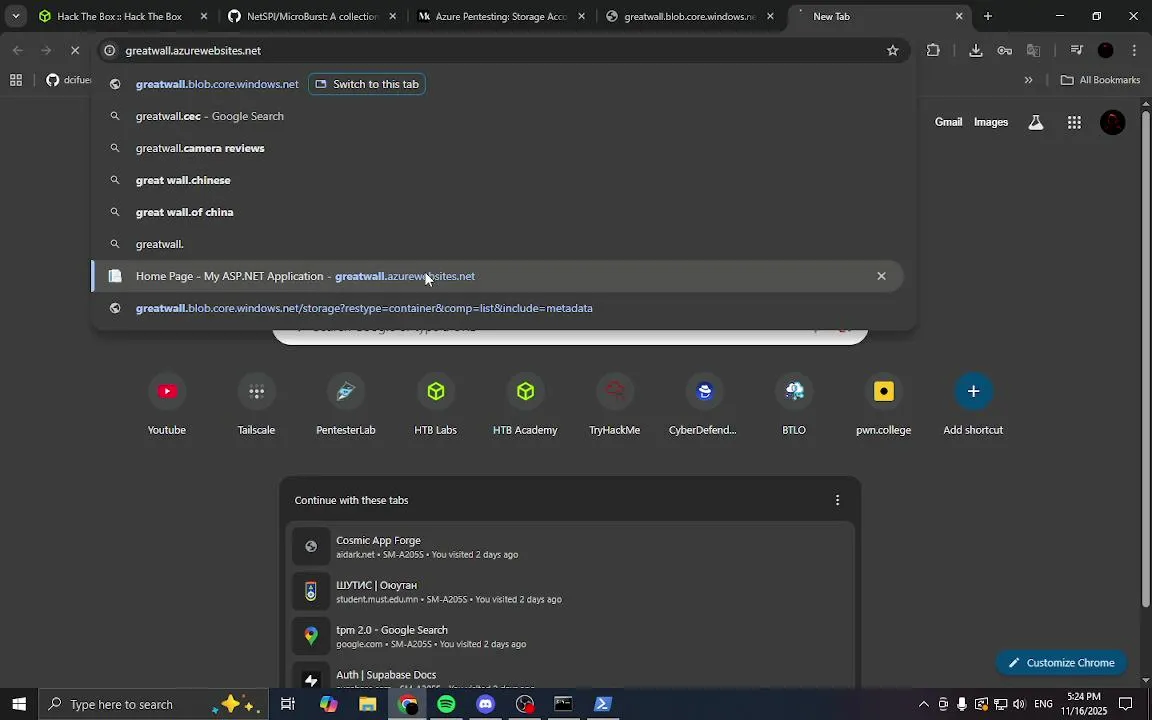Viewport: 1152px width, 720px height.
Task: Expand hidden bookmarks chevron
Action: [1029, 80]
